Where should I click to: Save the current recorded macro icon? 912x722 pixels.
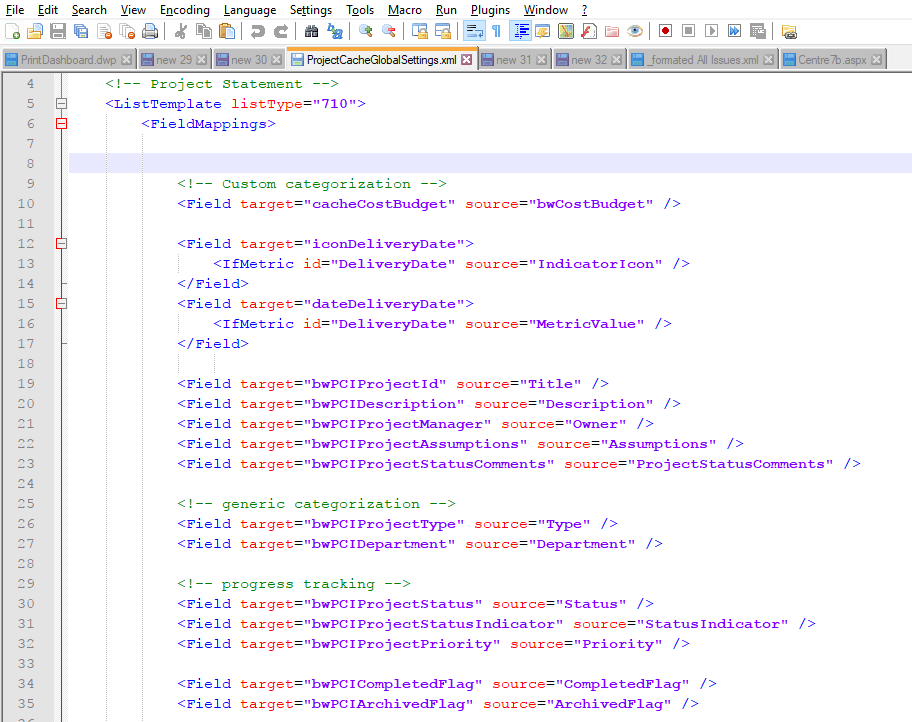pos(758,31)
